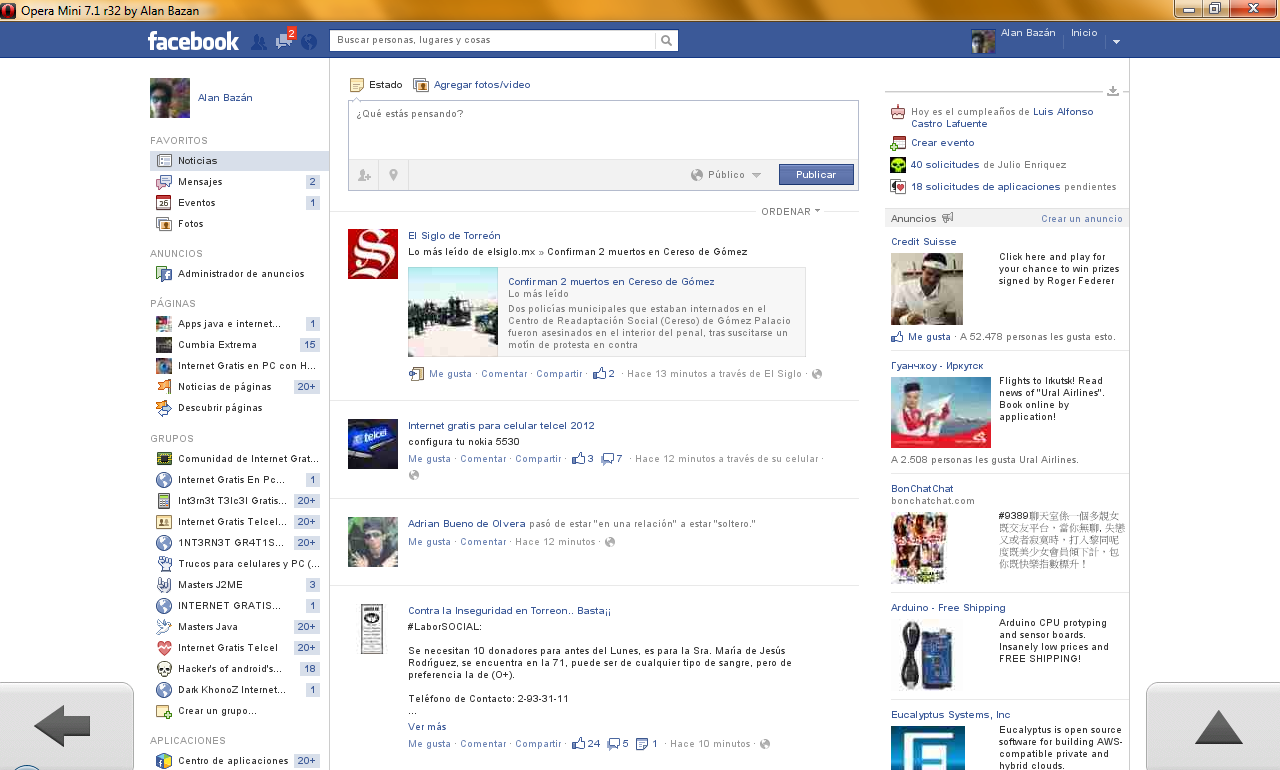
Task: Open 40 solicitudes game requests
Action: click(945, 165)
